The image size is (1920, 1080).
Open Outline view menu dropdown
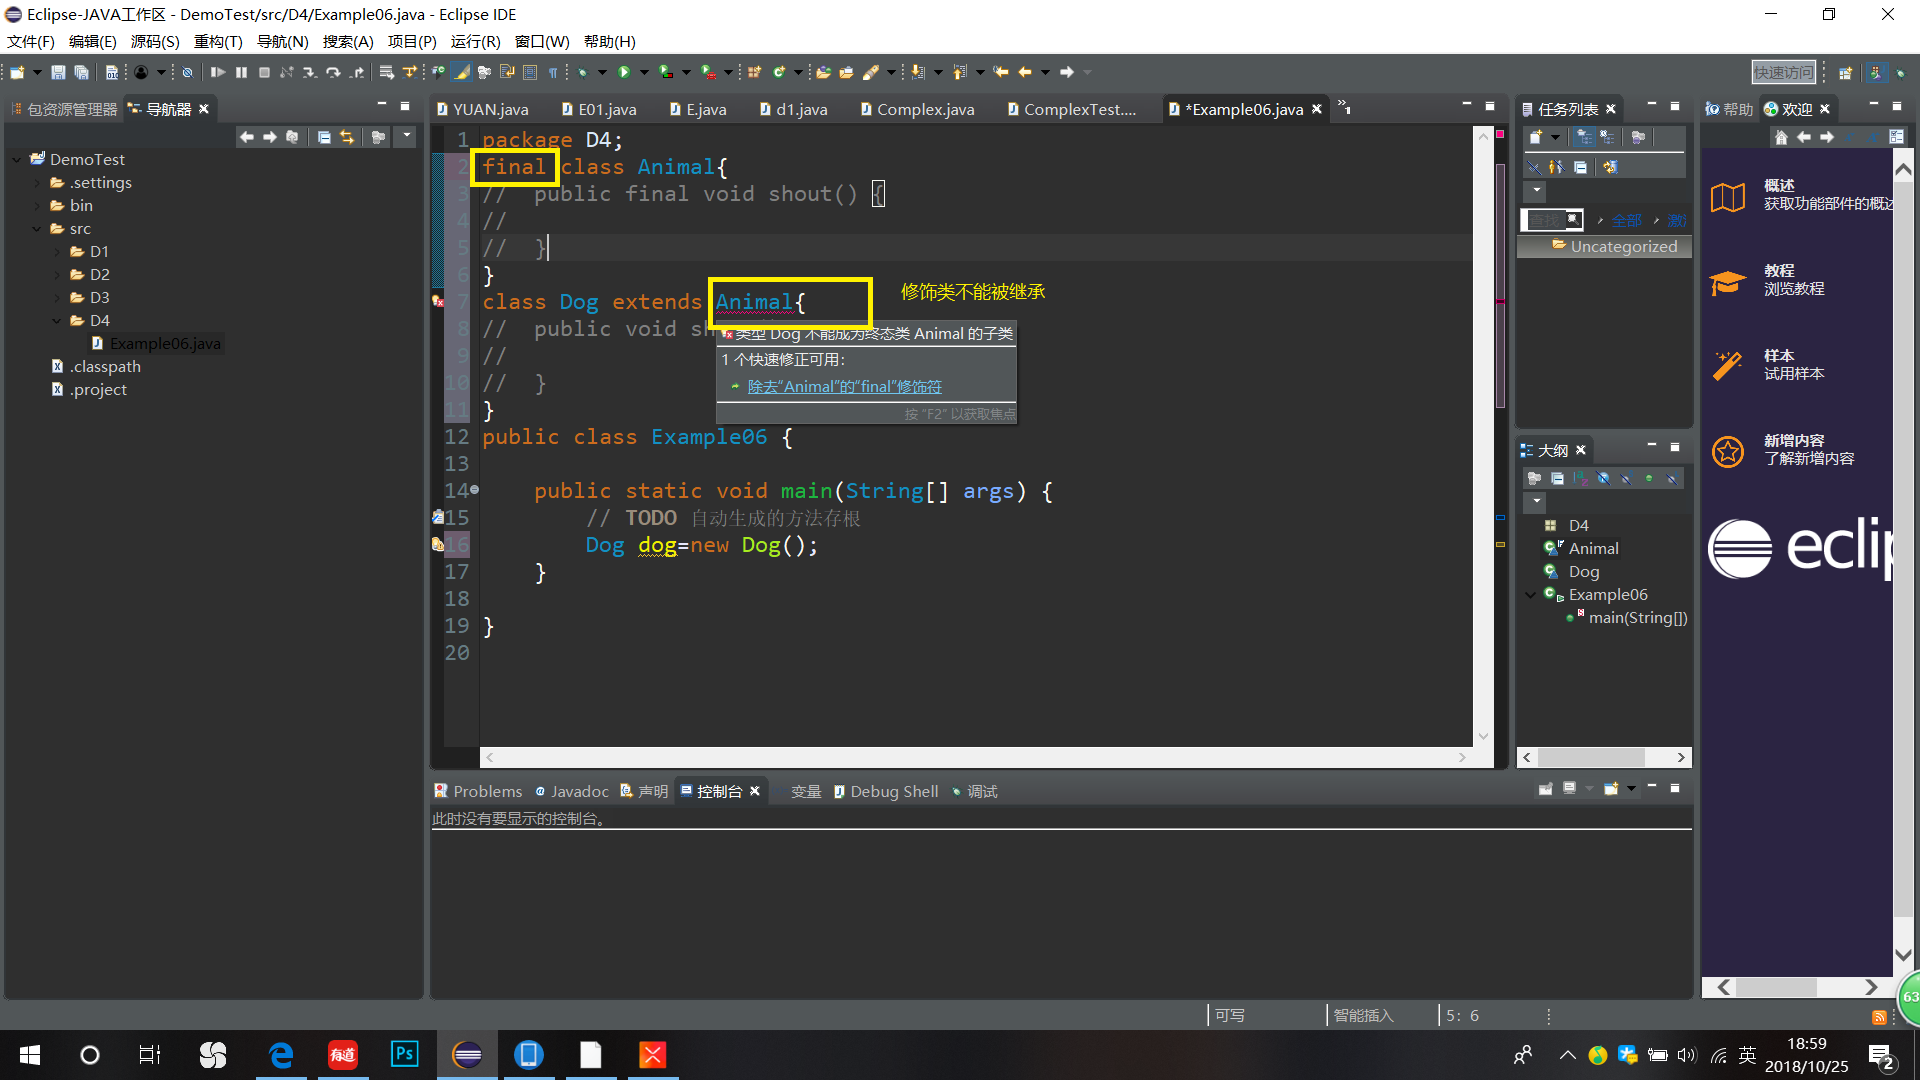point(1537,501)
